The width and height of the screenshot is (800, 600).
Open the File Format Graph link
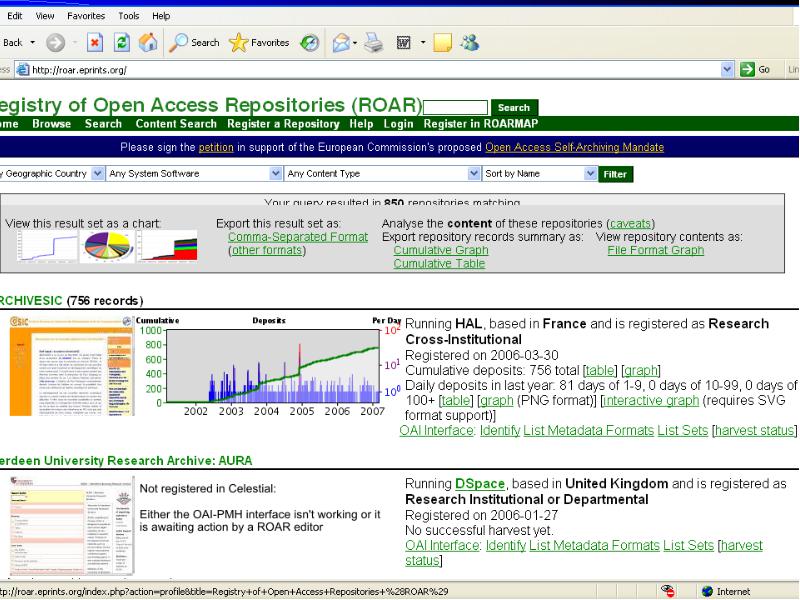pyautogui.click(x=656, y=251)
